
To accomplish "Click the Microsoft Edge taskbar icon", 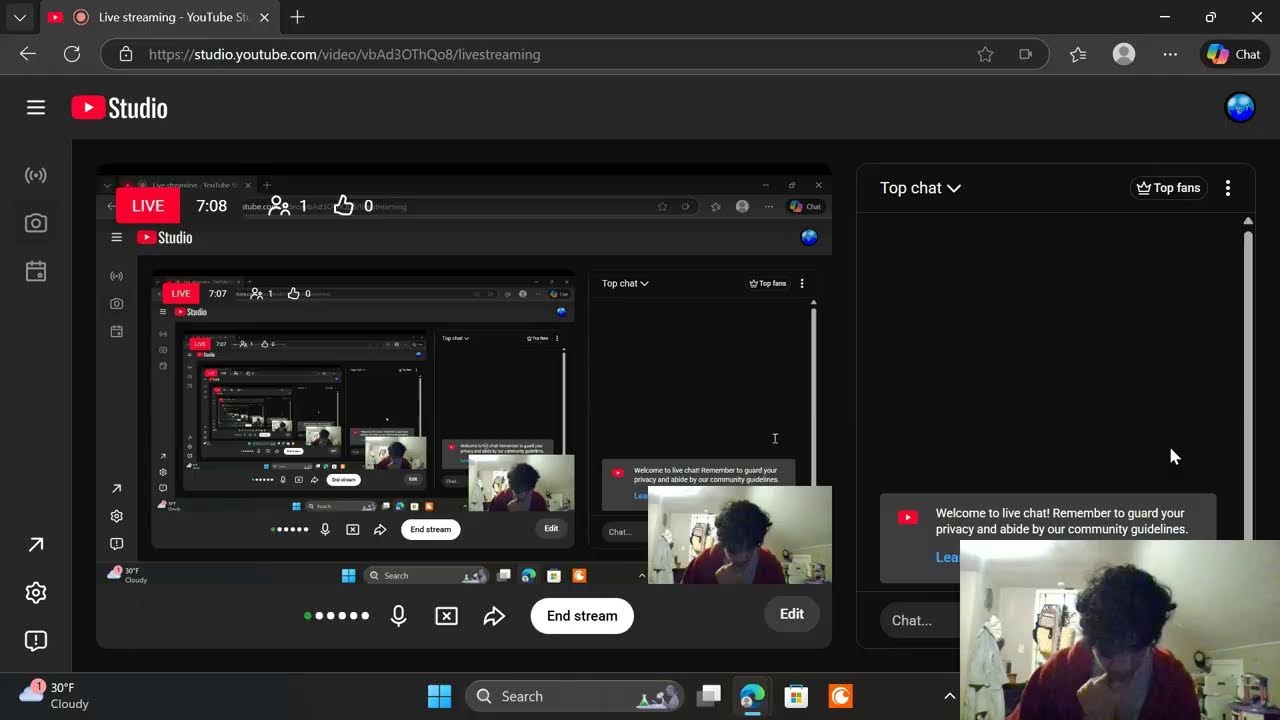I will [752, 696].
